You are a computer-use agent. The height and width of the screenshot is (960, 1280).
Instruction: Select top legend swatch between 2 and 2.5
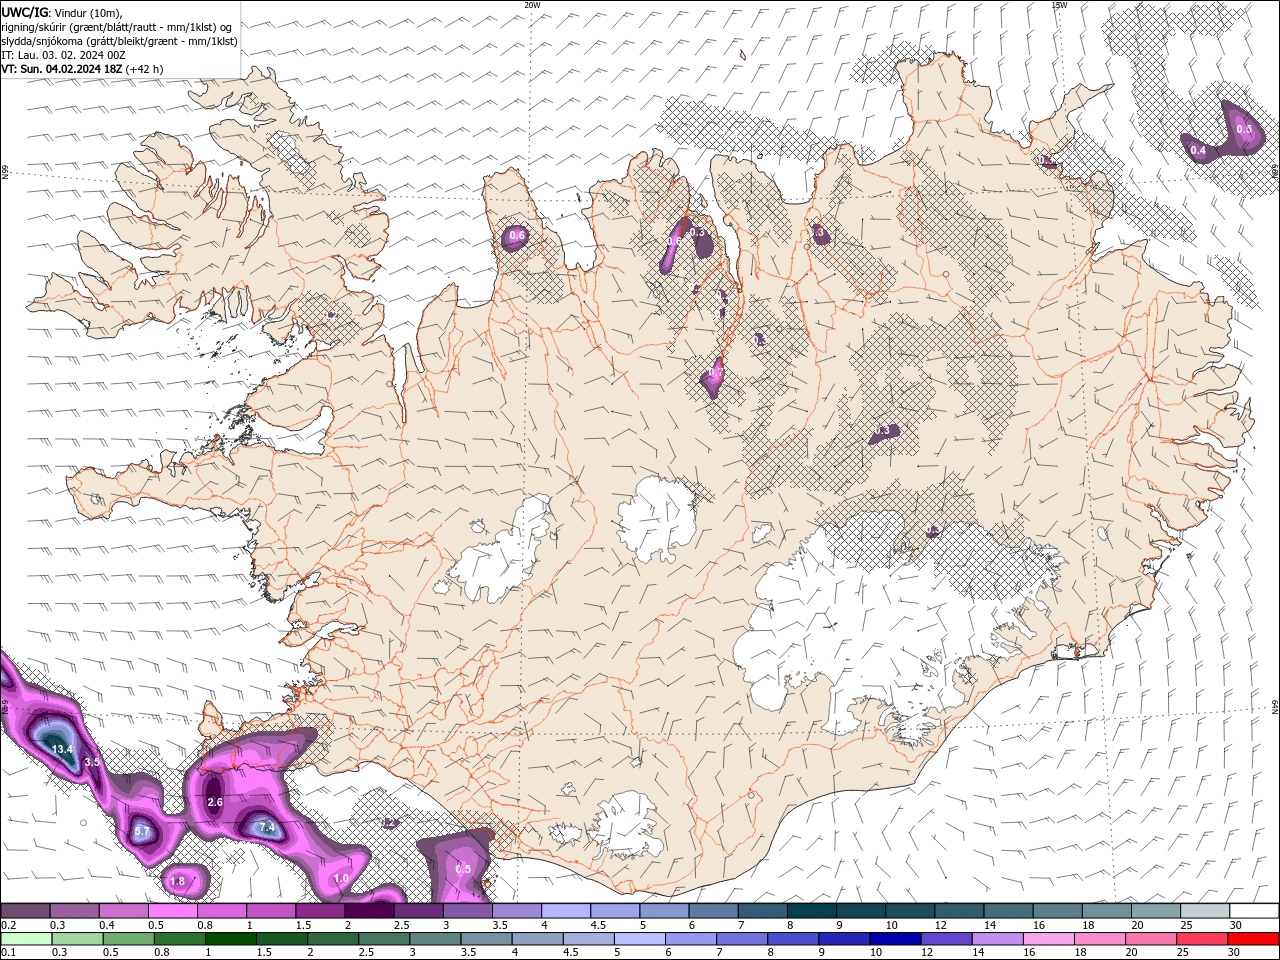pyautogui.click(x=369, y=911)
